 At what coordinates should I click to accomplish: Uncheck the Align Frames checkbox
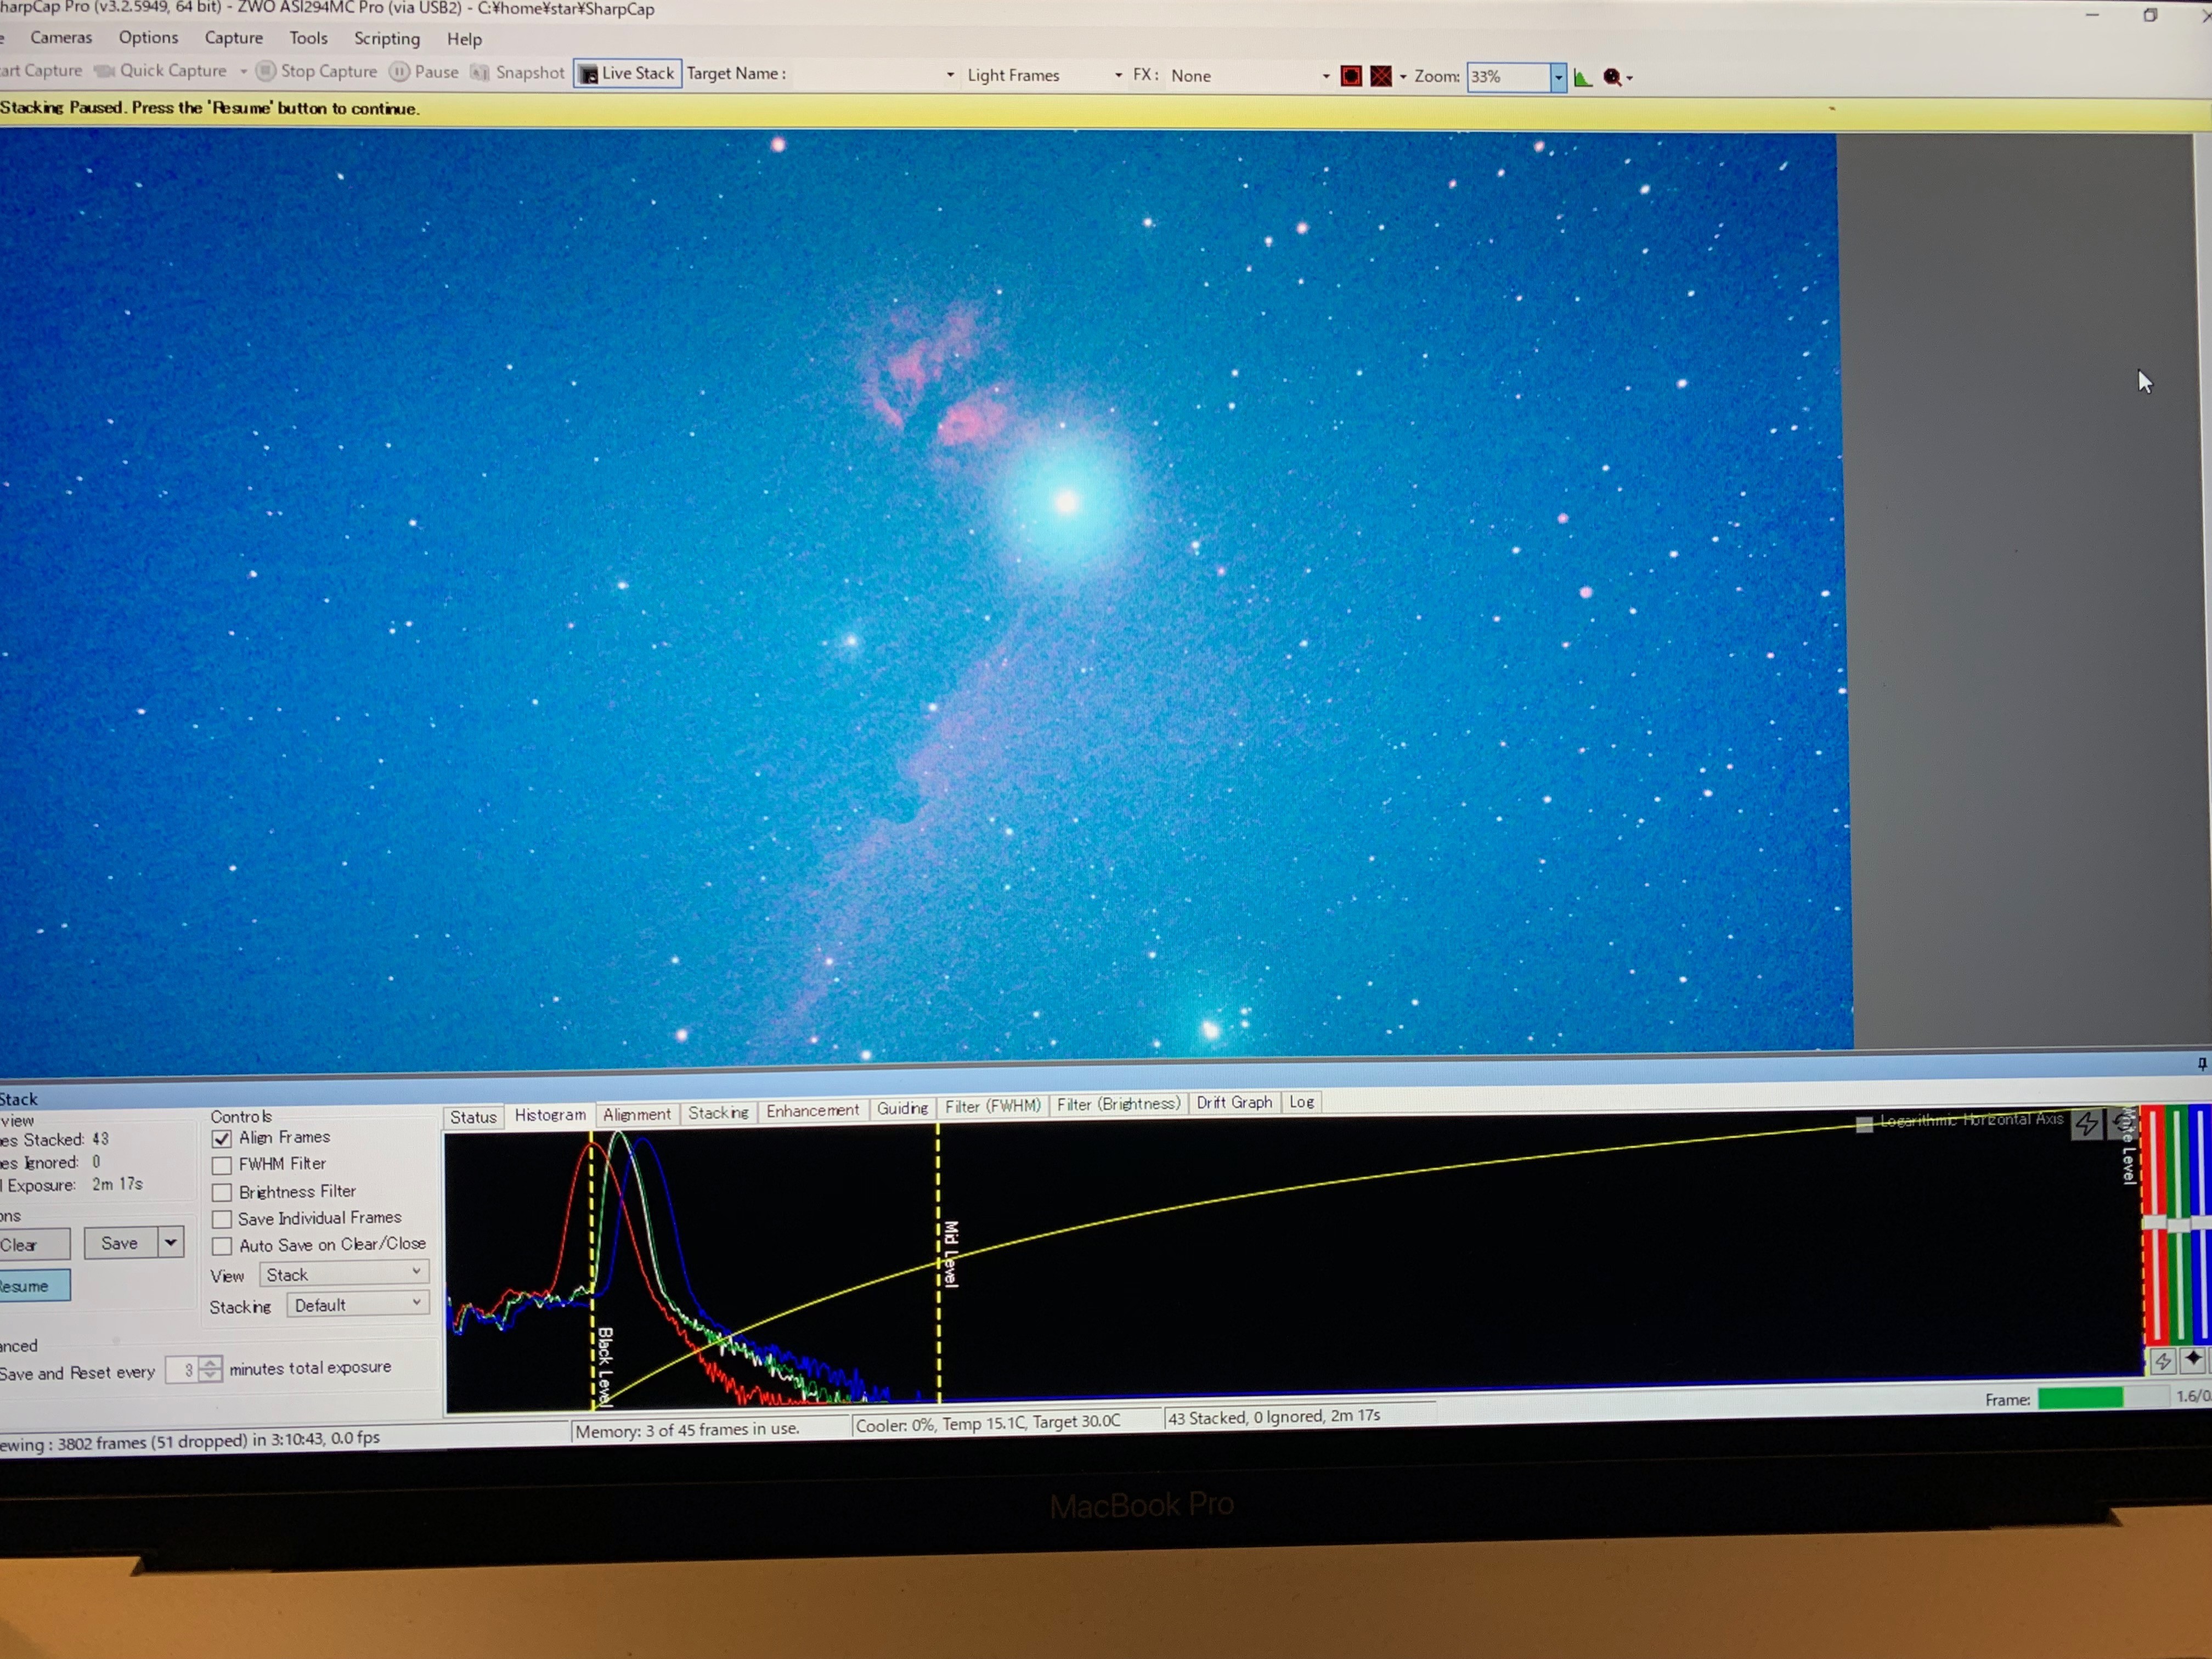(222, 1138)
